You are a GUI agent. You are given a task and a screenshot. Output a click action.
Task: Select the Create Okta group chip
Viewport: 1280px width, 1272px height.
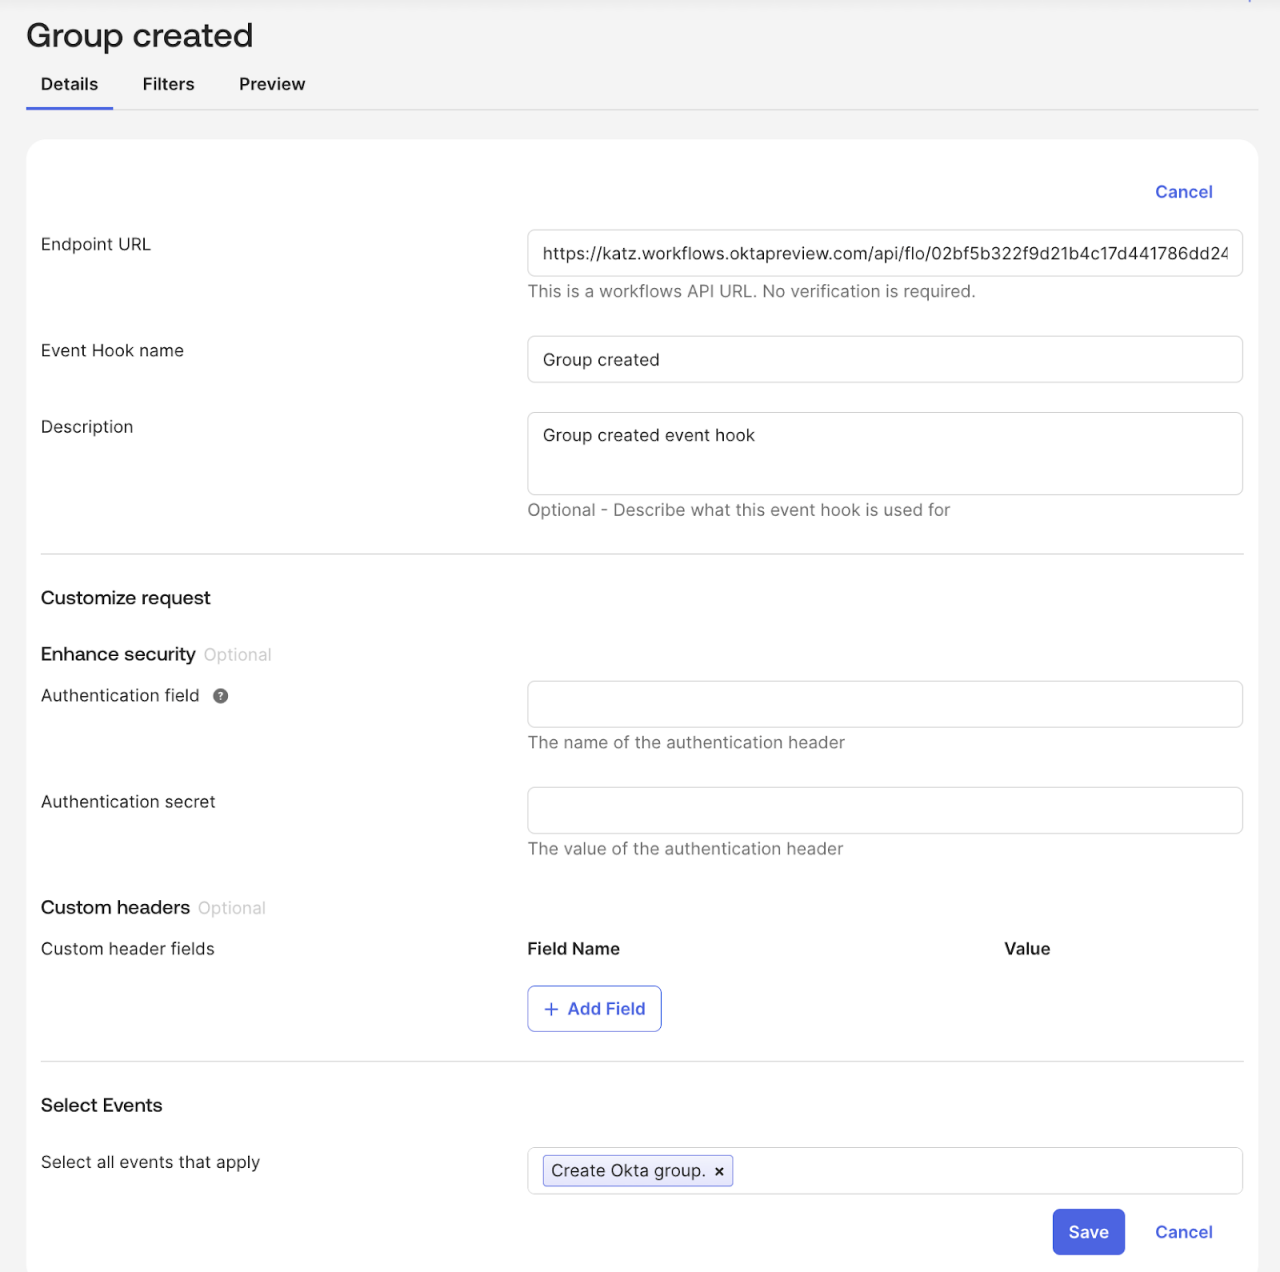tap(628, 1170)
